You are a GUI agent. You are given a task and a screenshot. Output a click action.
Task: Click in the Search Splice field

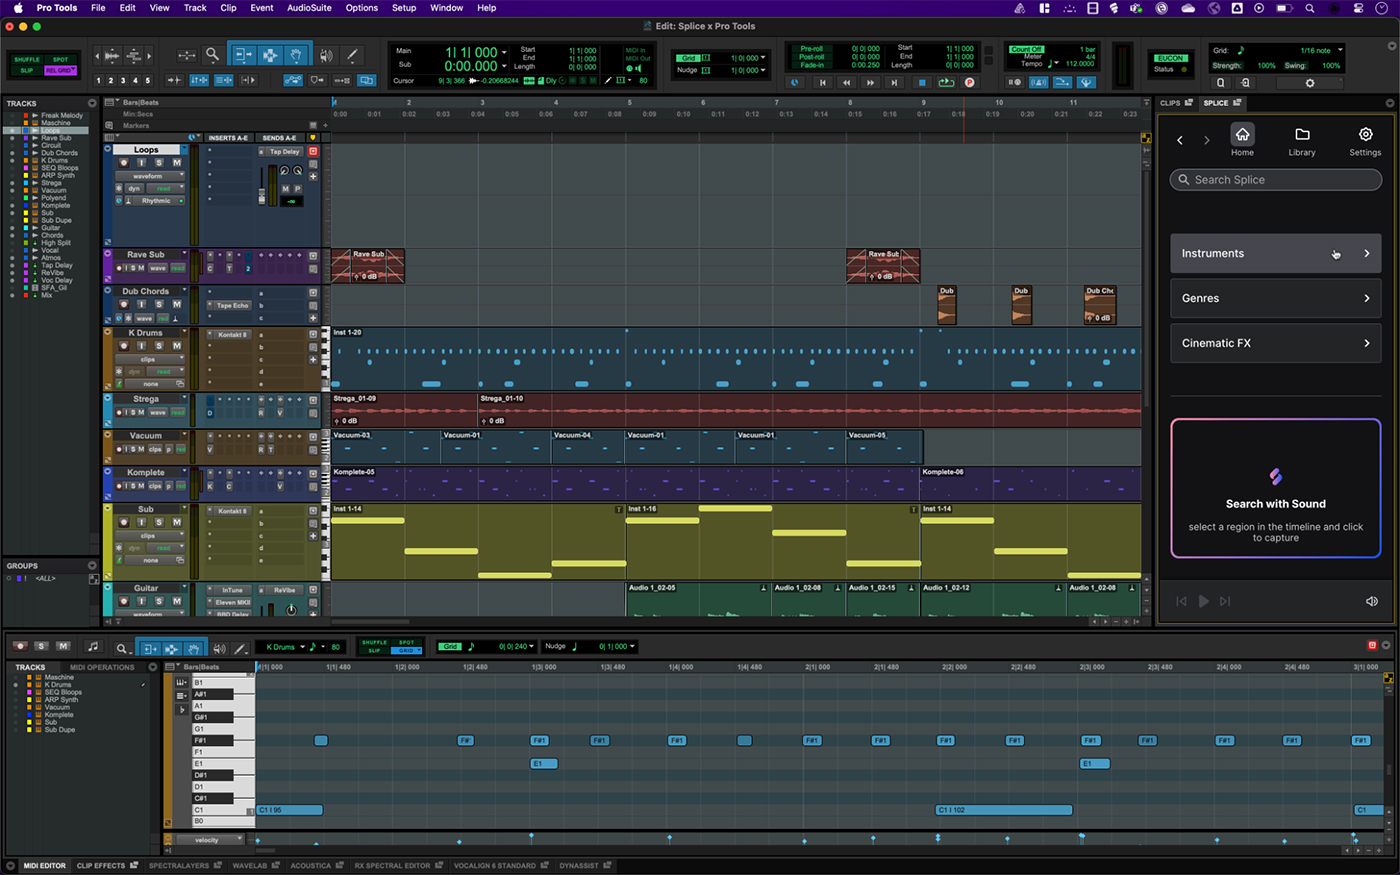pyautogui.click(x=1276, y=180)
